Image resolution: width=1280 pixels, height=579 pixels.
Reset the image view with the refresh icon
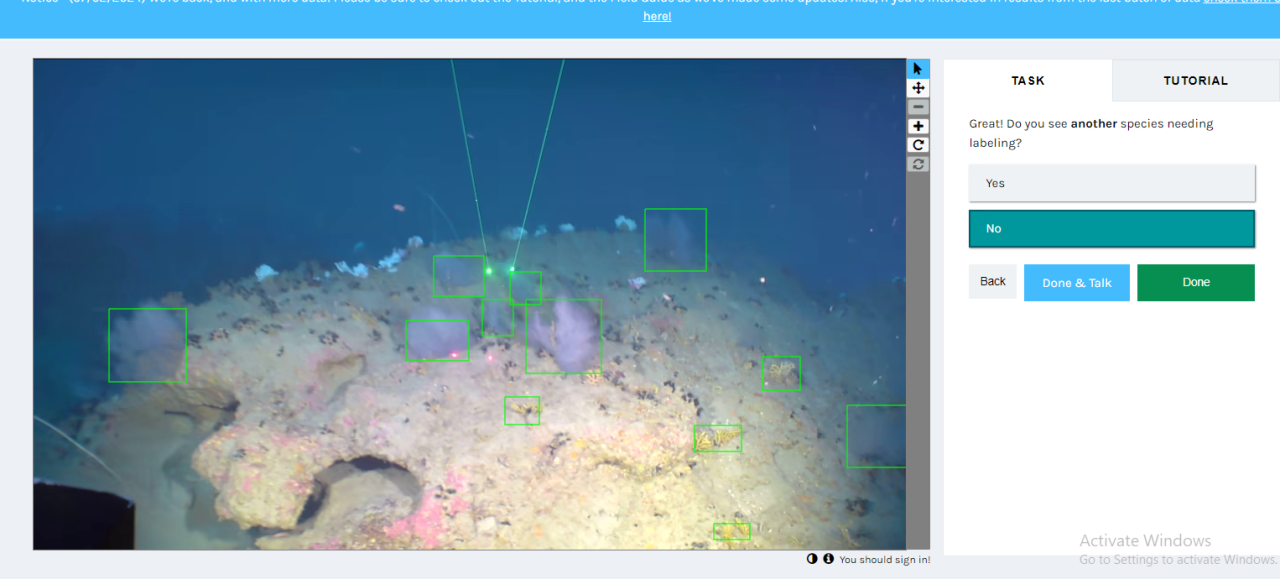(918, 164)
